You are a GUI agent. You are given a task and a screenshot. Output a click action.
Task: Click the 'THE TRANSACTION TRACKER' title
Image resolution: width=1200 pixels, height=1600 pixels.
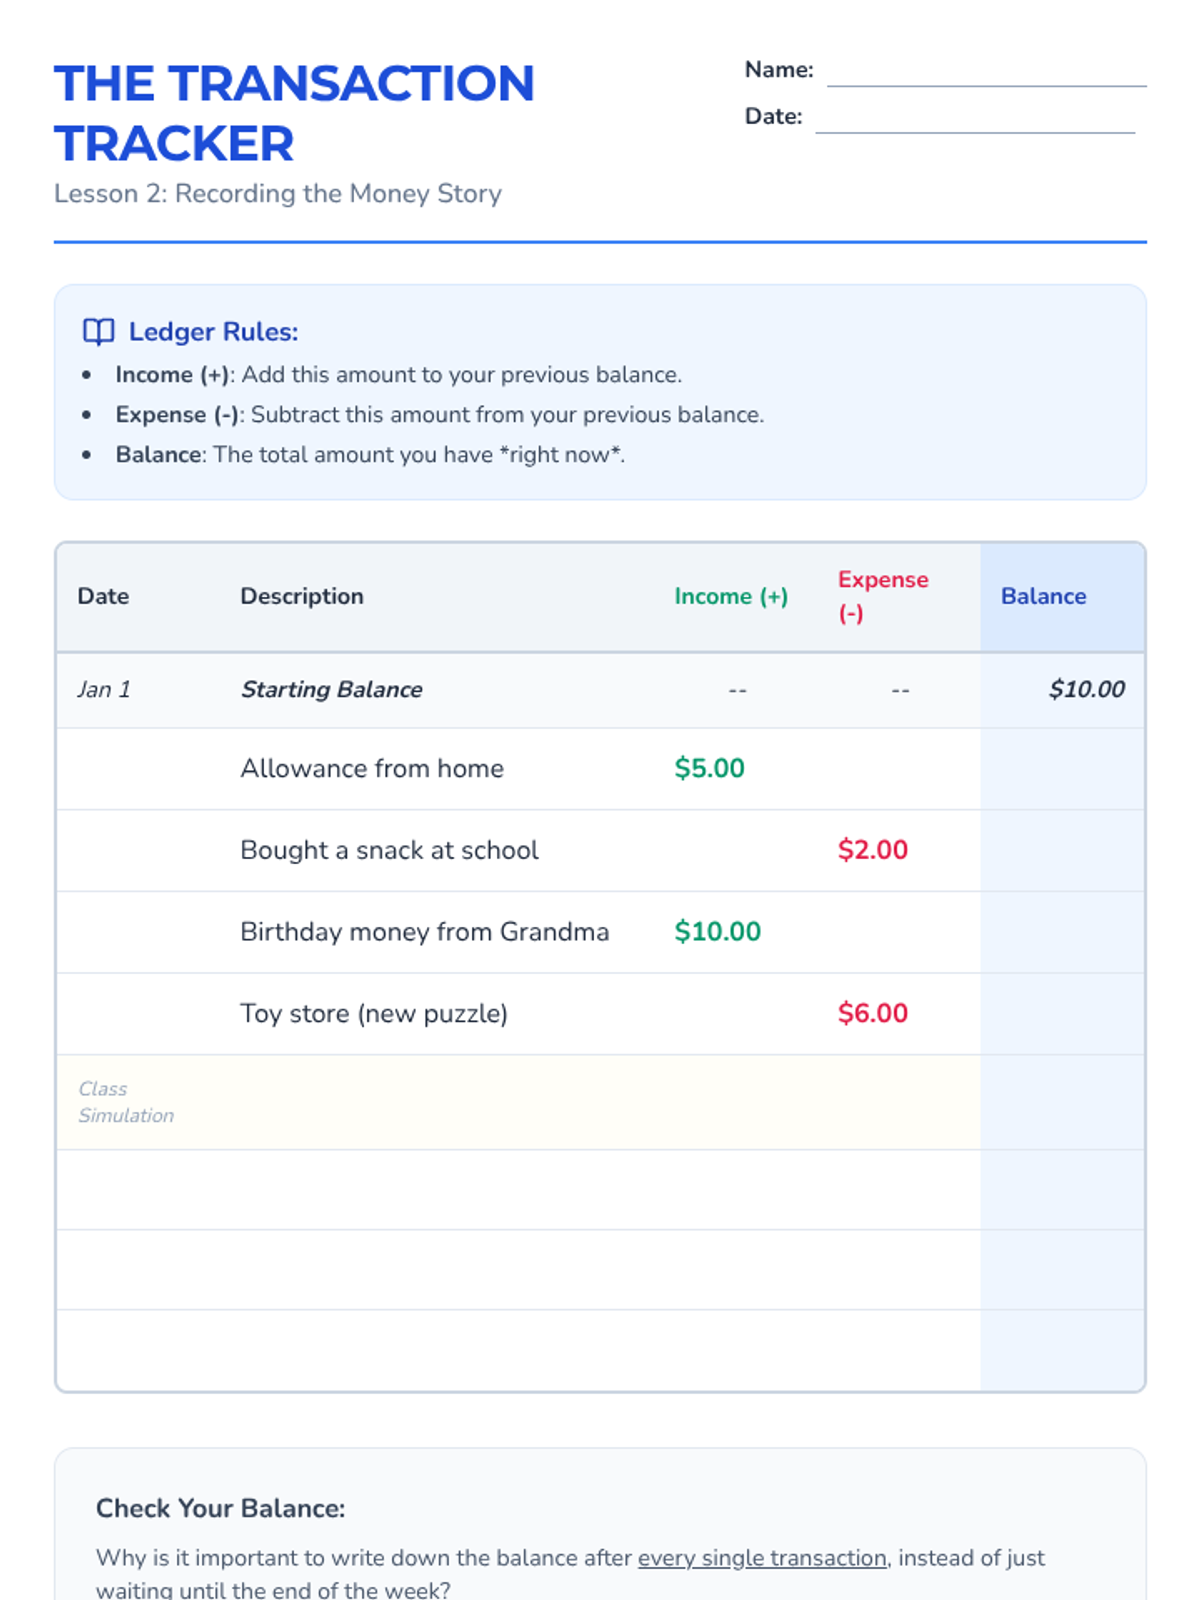(x=294, y=113)
